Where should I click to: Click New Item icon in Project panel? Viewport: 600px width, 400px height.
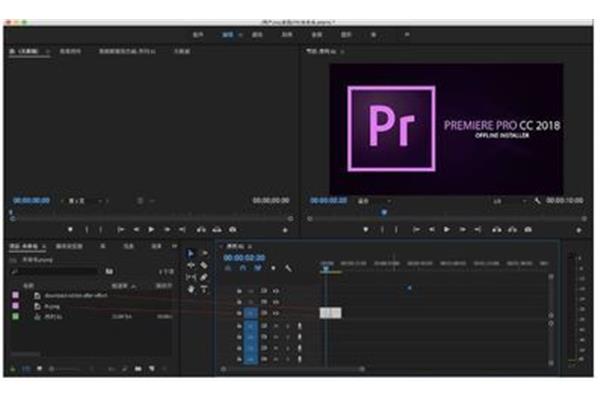[152, 369]
